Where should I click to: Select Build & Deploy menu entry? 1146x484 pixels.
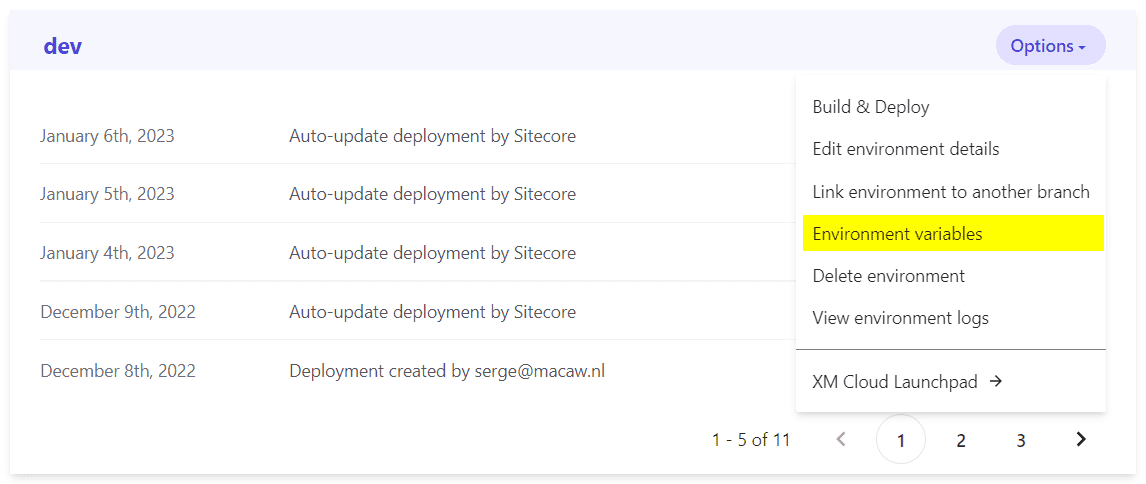point(871,107)
